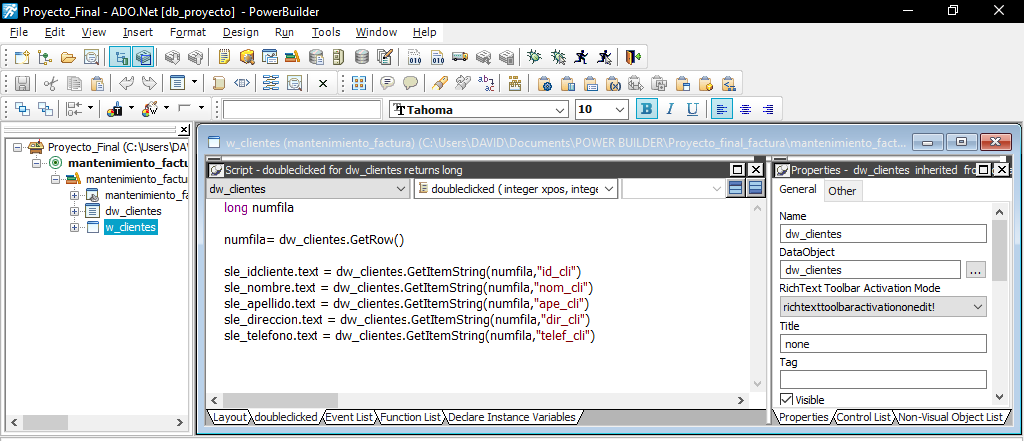The height and width of the screenshot is (441, 1024).
Task: Switch to the Function List tab
Action: pyautogui.click(x=410, y=417)
